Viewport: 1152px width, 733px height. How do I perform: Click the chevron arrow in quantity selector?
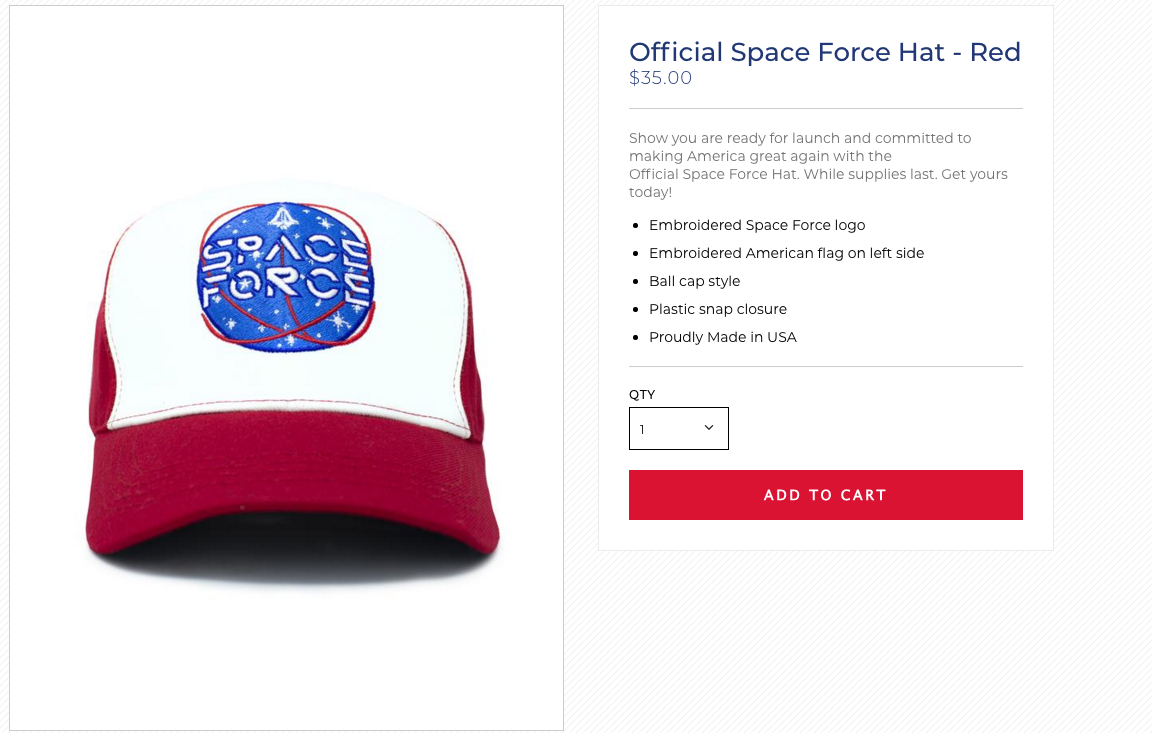(709, 427)
